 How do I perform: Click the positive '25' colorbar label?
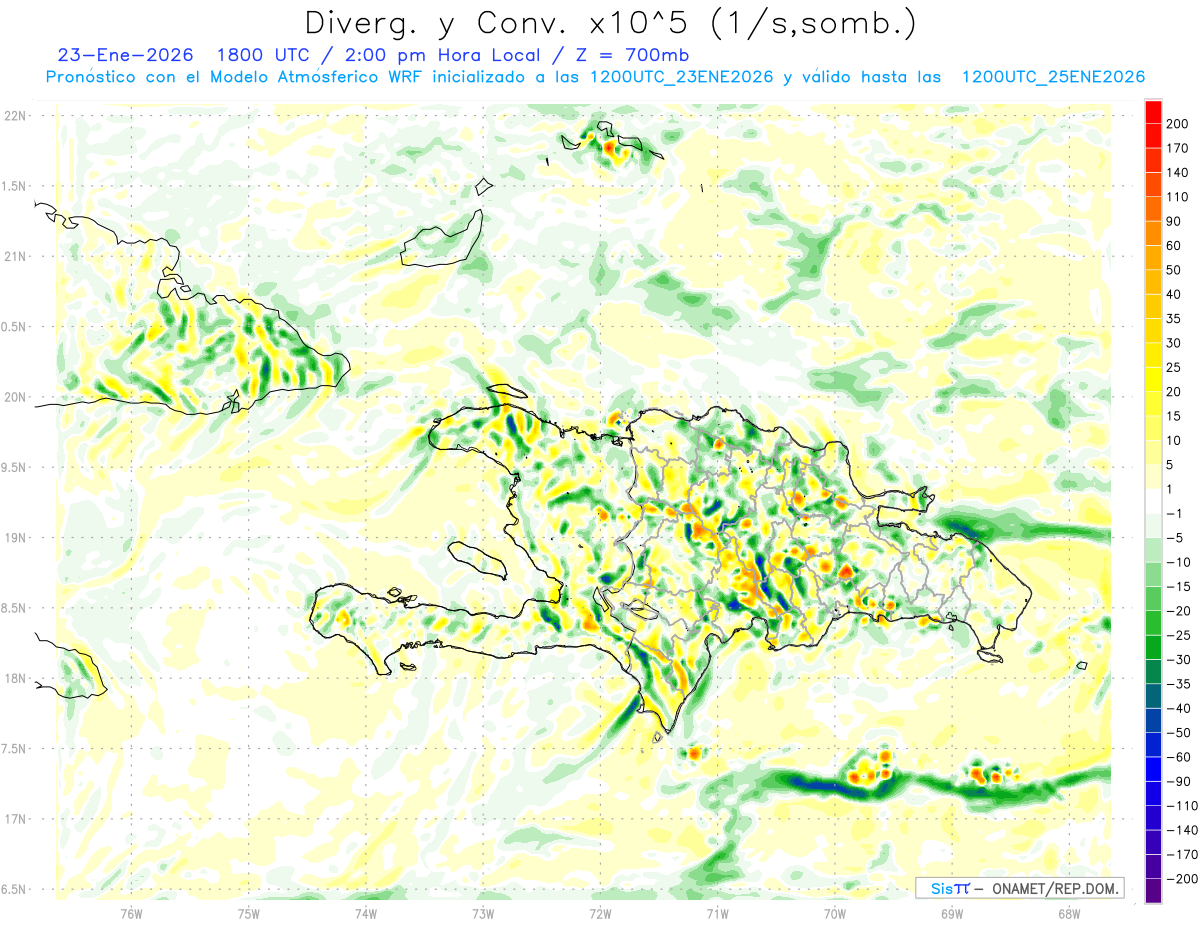1174,367
